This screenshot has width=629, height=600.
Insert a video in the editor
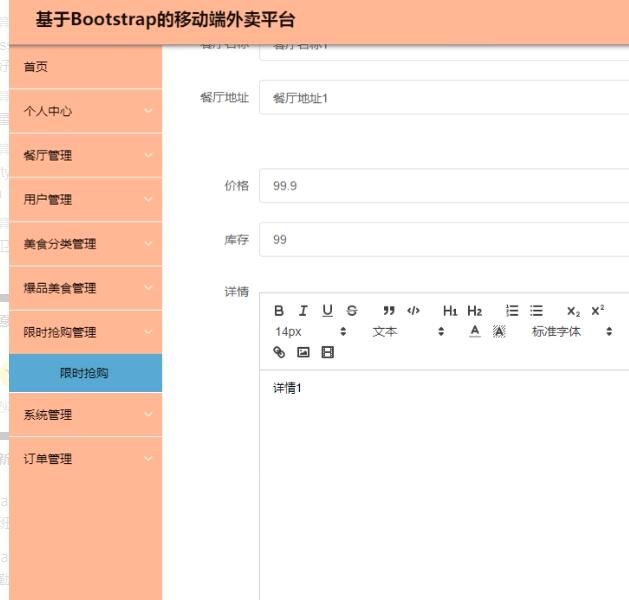(327, 352)
